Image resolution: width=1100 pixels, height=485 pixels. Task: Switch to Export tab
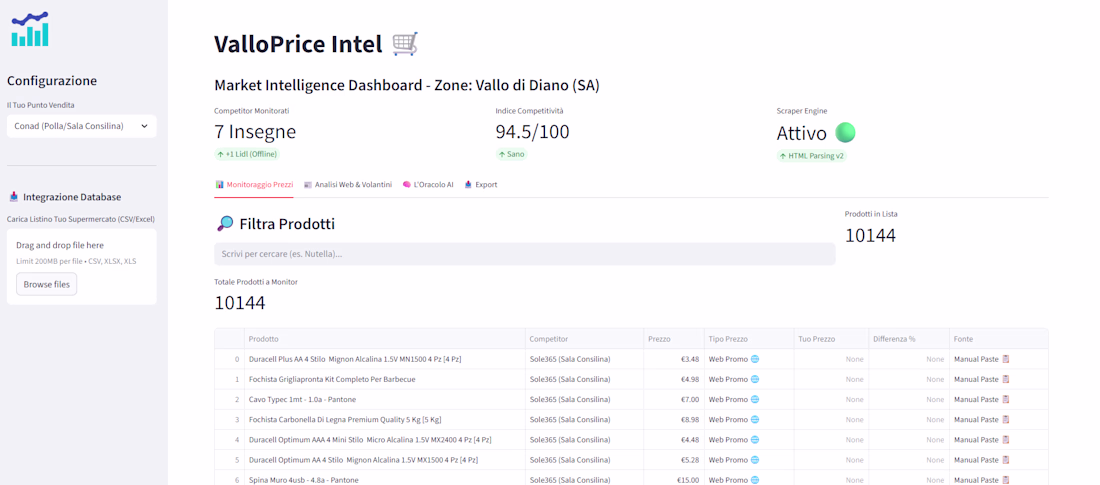tap(481, 185)
